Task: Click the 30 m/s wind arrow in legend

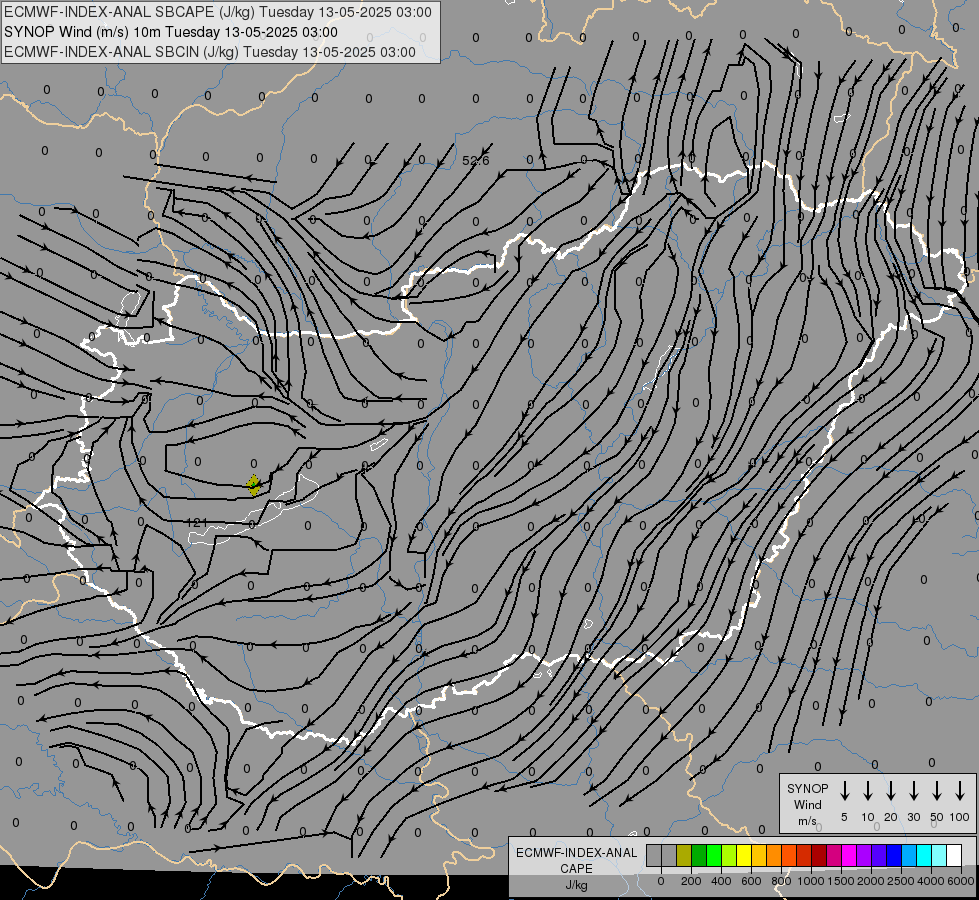Action: point(914,791)
